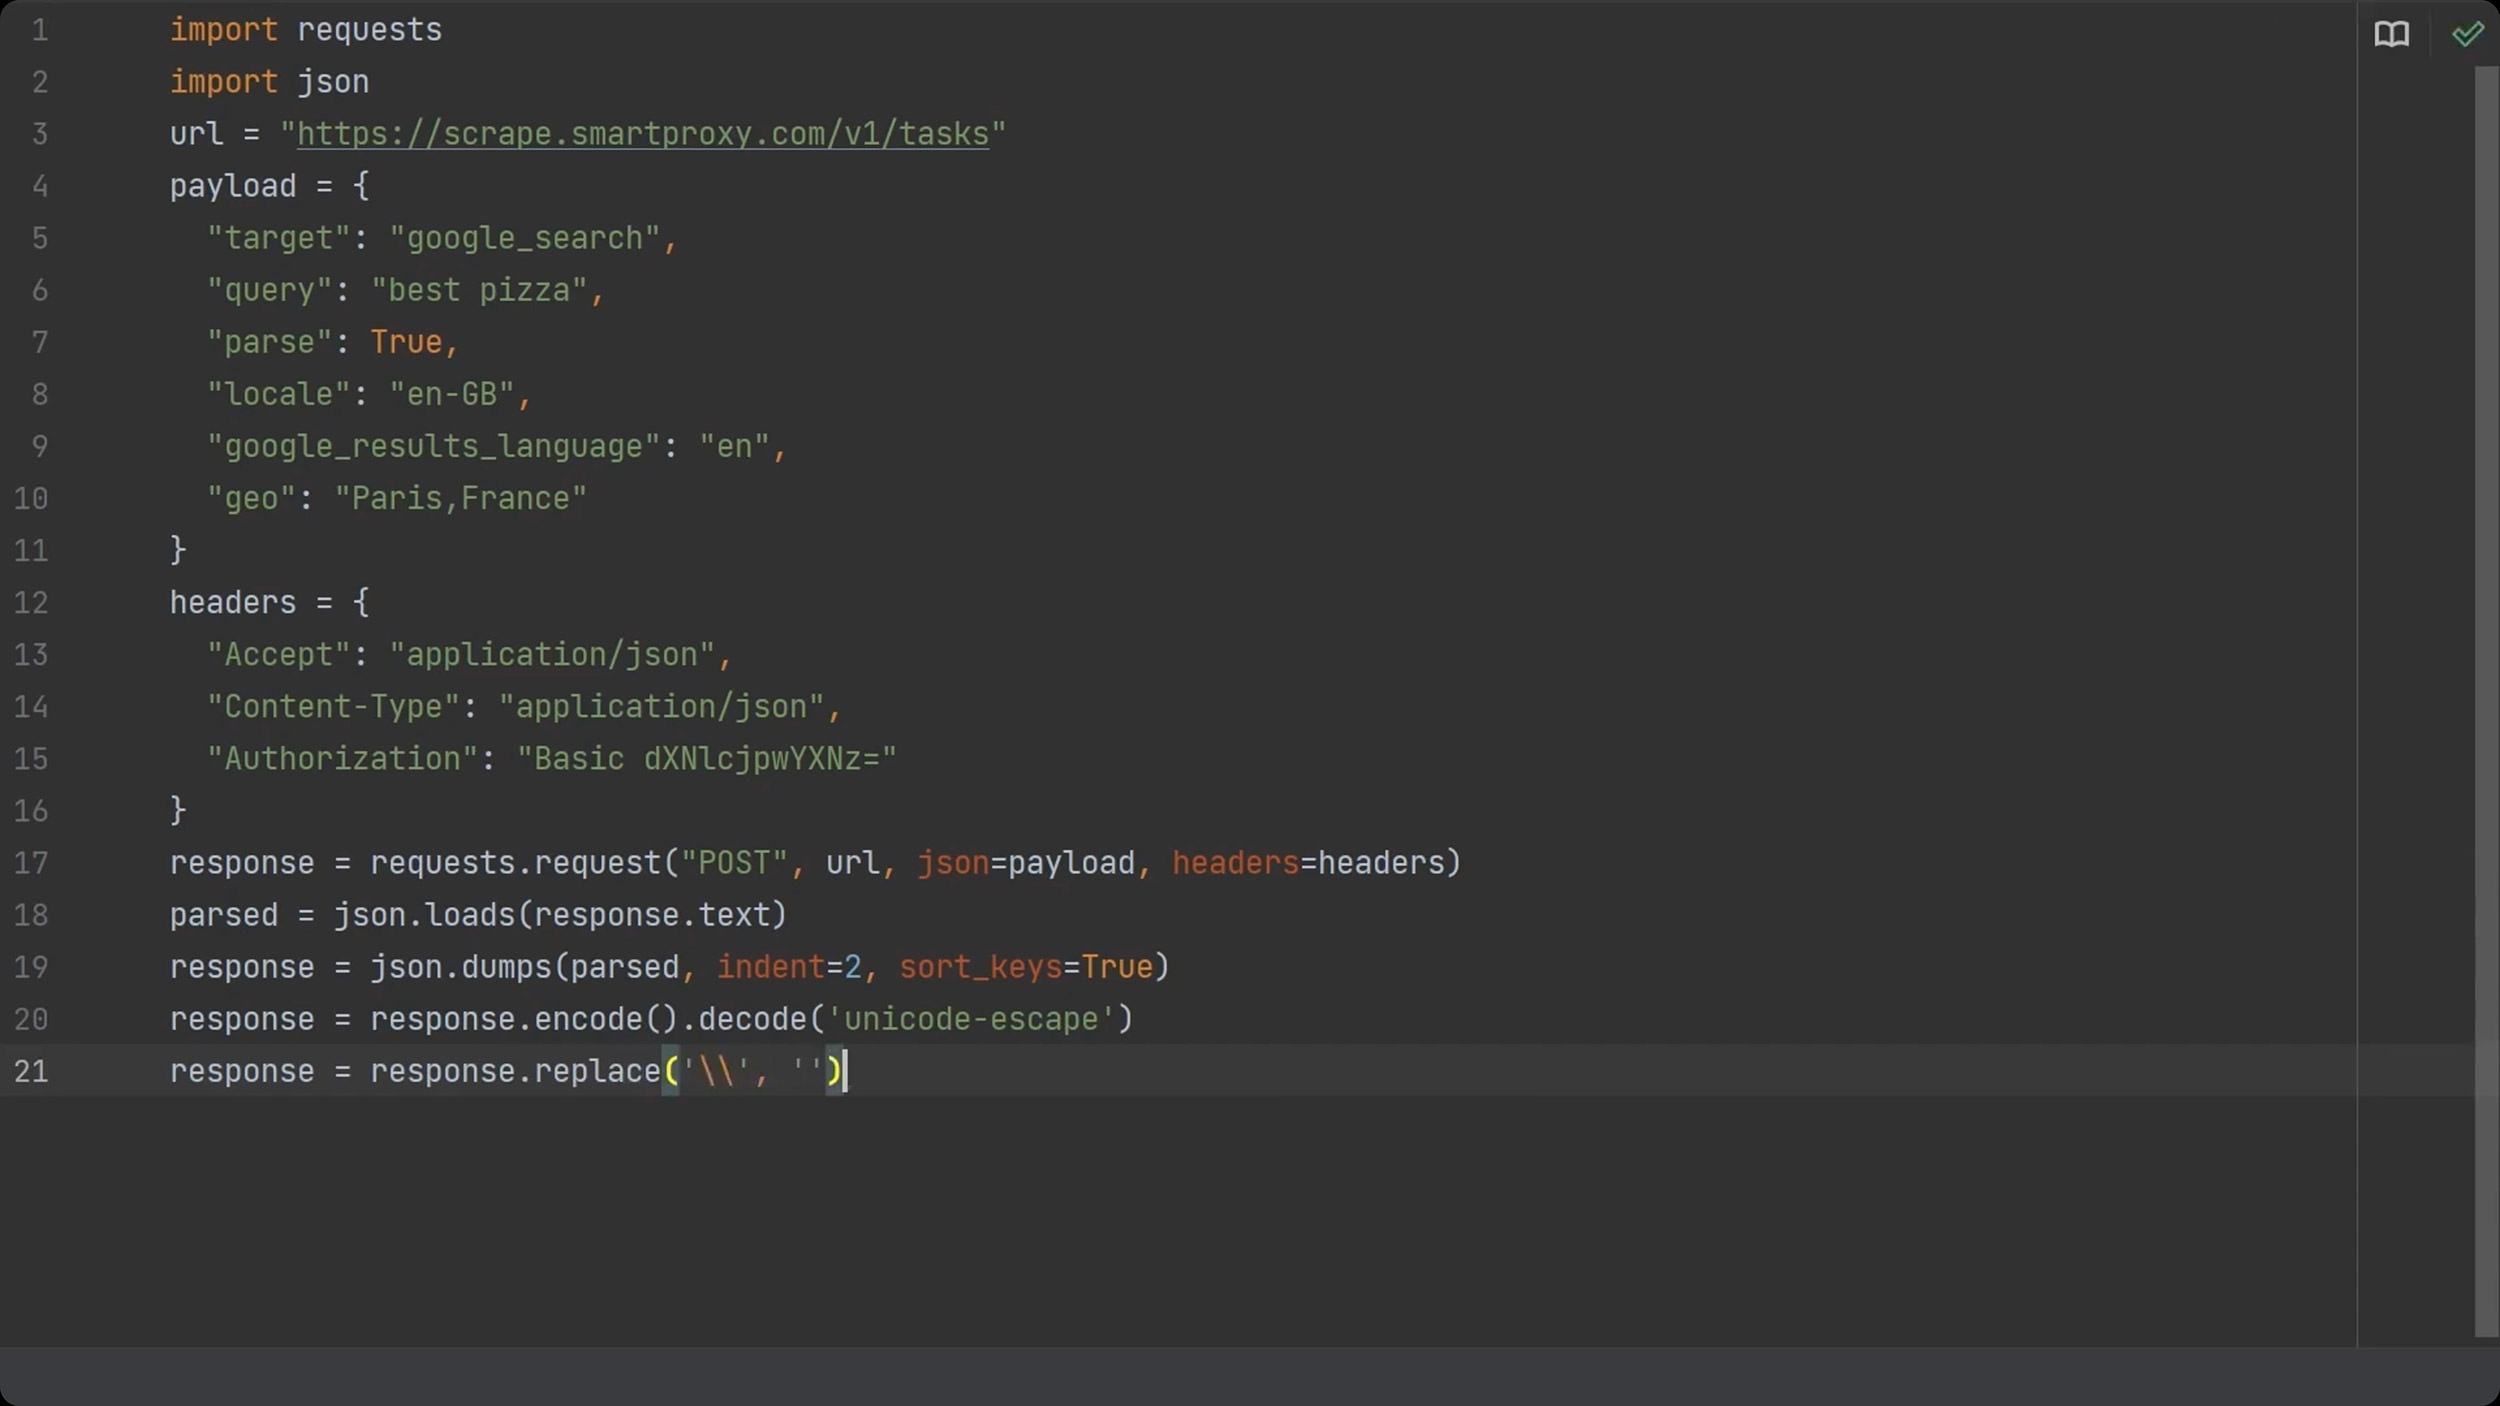
Task: Click the green inspections checkmark icon
Action: [x=2466, y=34]
